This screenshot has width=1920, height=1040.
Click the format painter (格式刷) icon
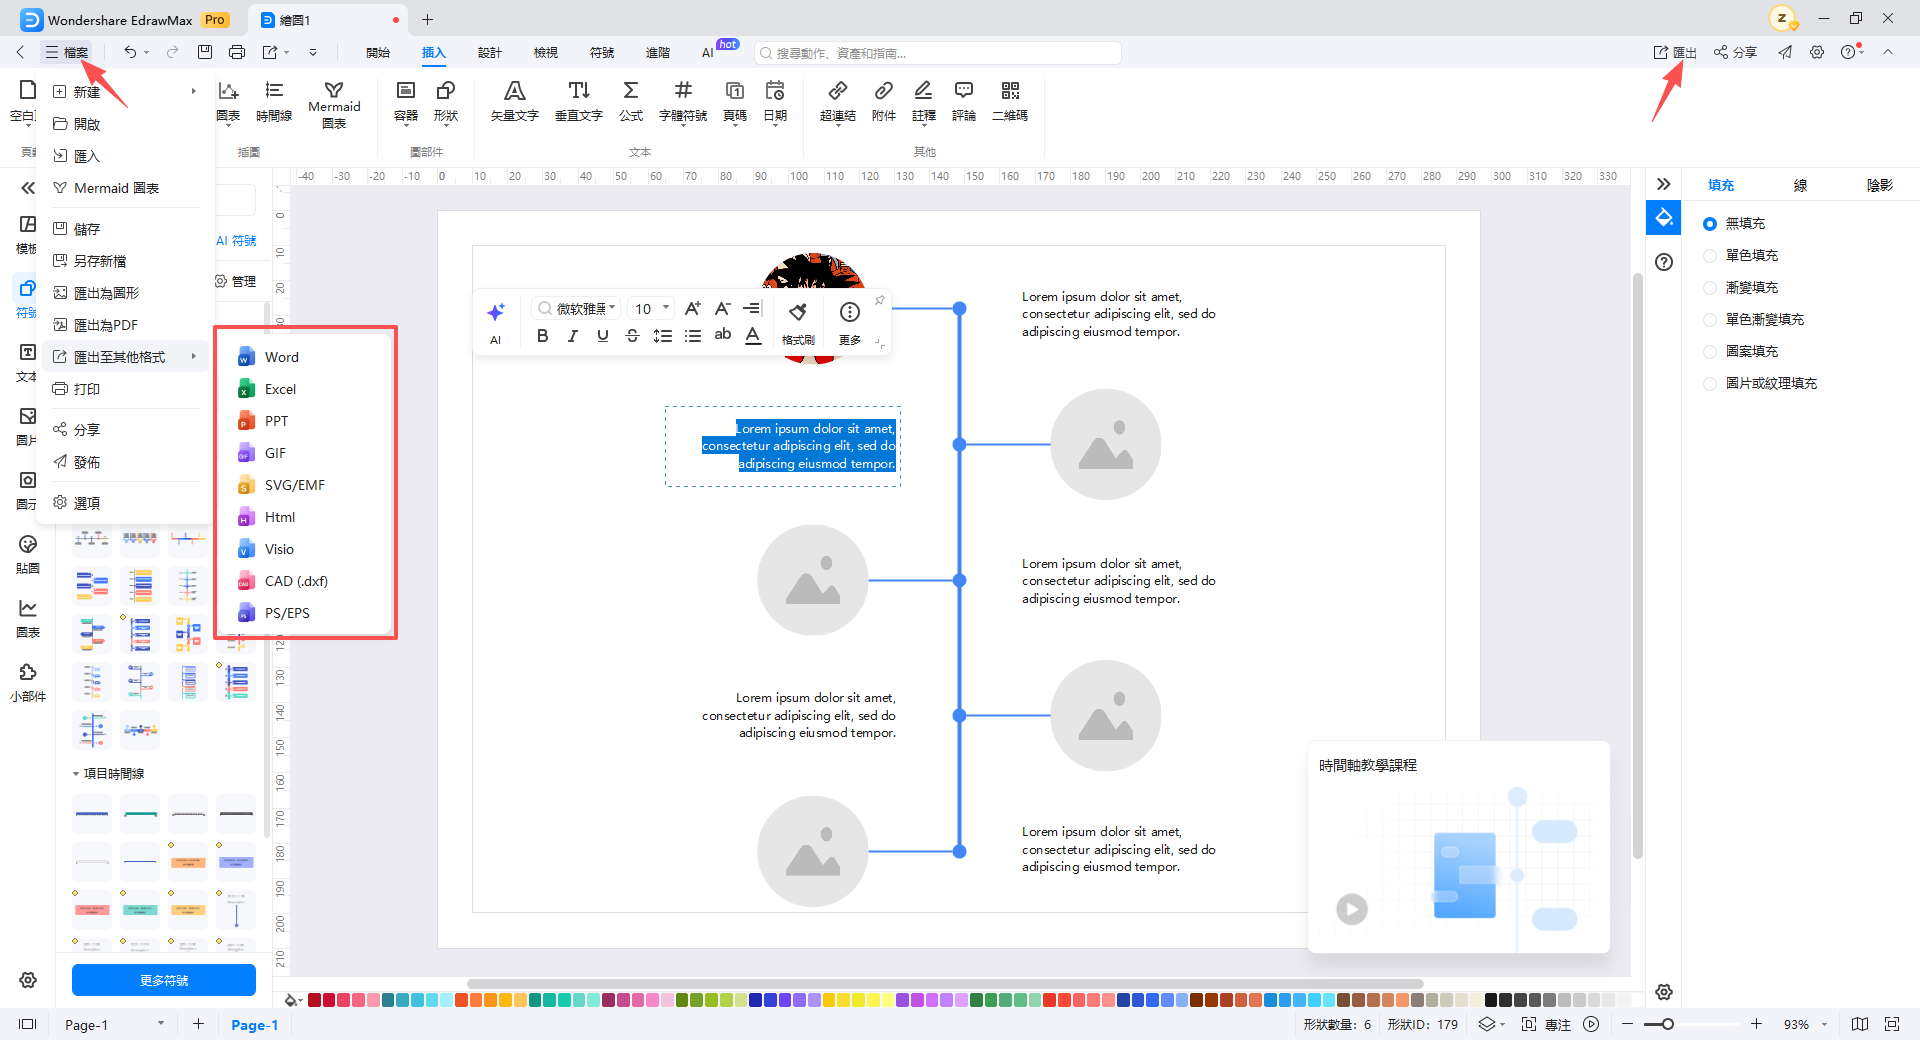pos(797,323)
